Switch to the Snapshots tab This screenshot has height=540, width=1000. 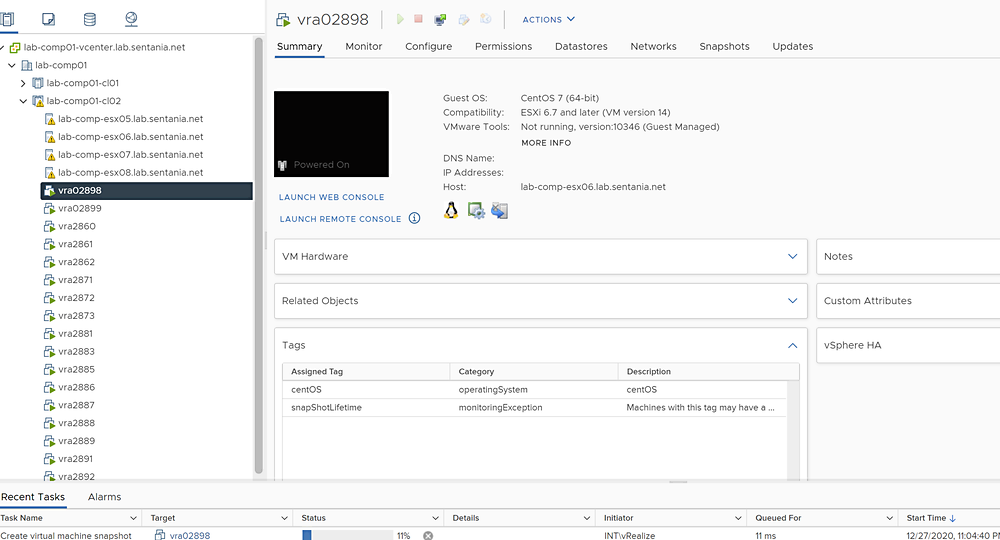(x=724, y=47)
